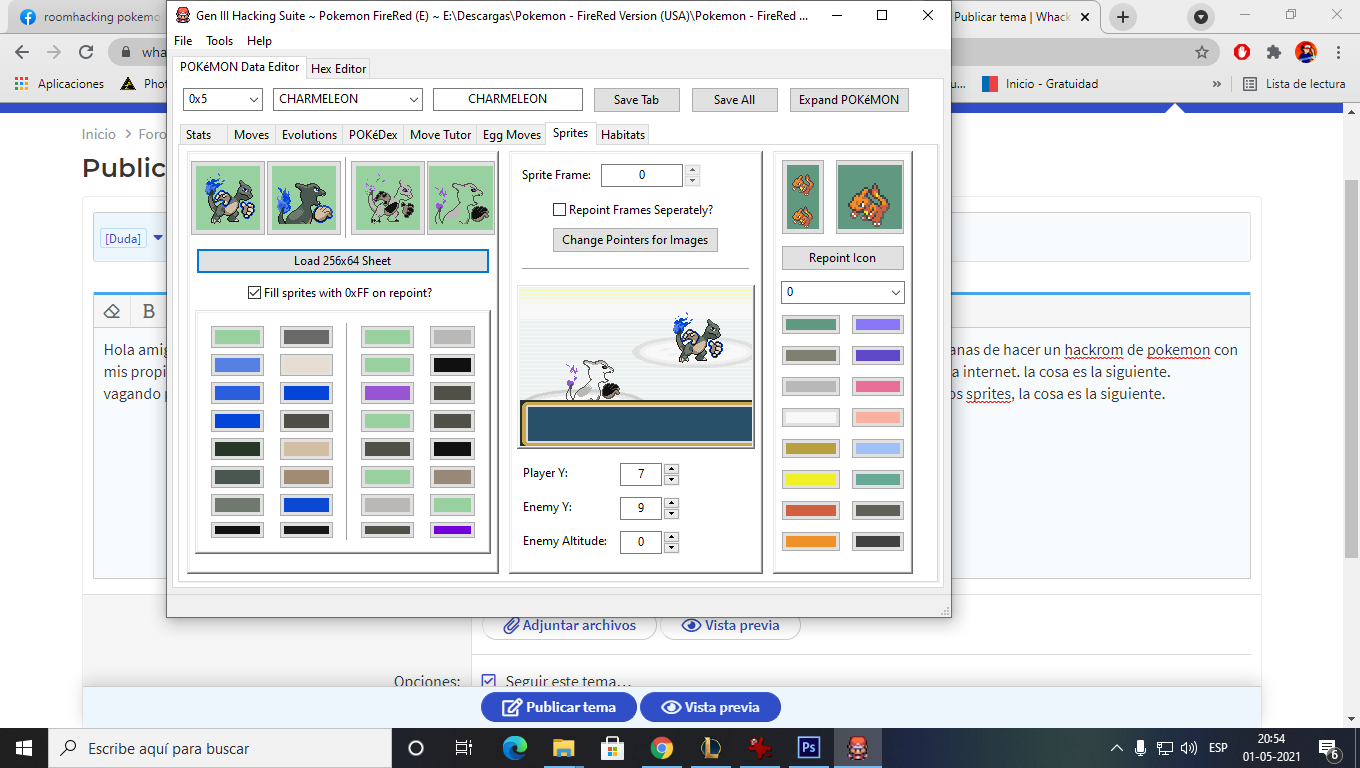1360x768 pixels.
Task: Open Chrome from the Windows taskbar
Action: 661,748
